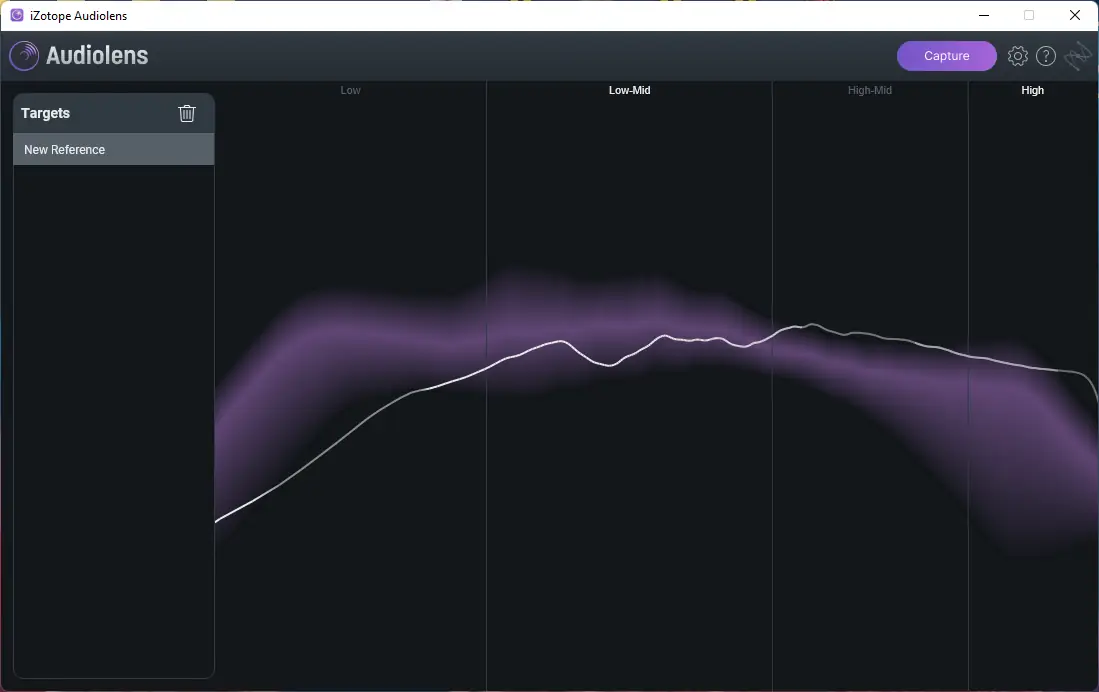Click the iZotope logo icon at top right
The width and height of the screenshot is (1099, 692).
tap(1077, 56)
